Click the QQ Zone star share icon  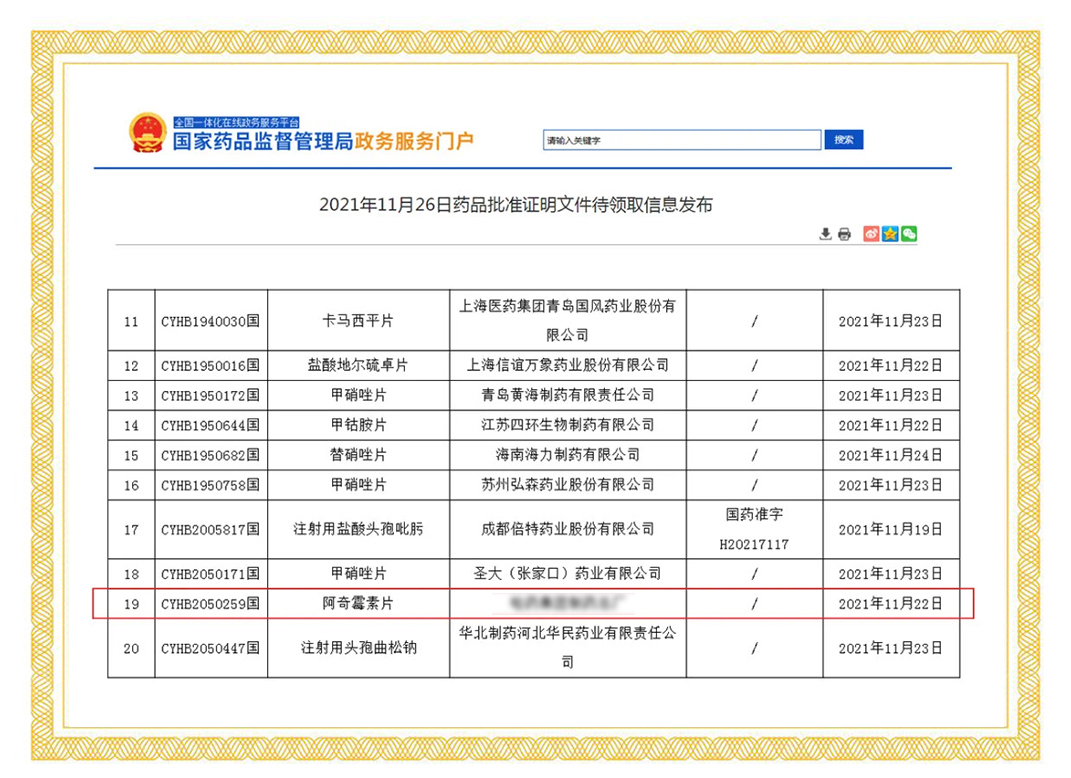click(890, 234)
